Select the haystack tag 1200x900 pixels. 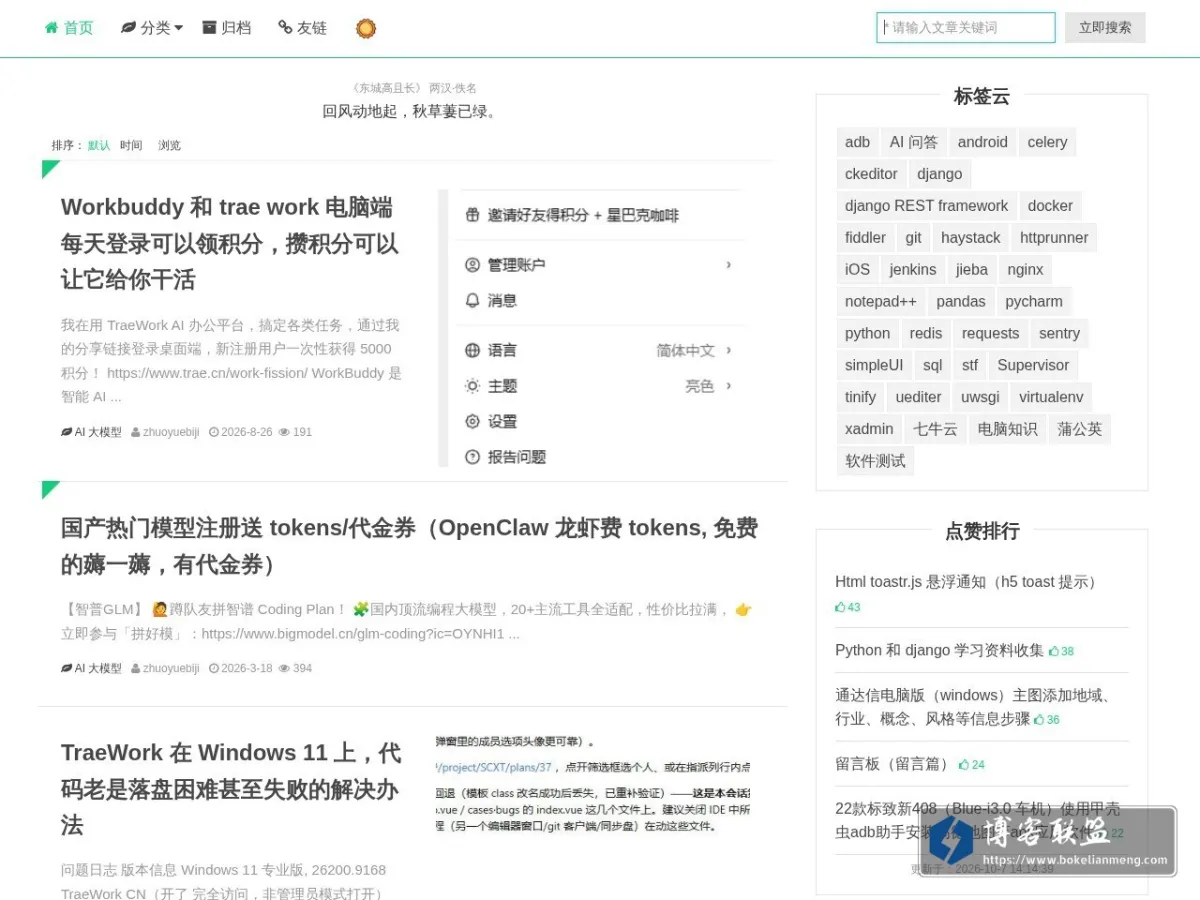(x=970, y=238)
